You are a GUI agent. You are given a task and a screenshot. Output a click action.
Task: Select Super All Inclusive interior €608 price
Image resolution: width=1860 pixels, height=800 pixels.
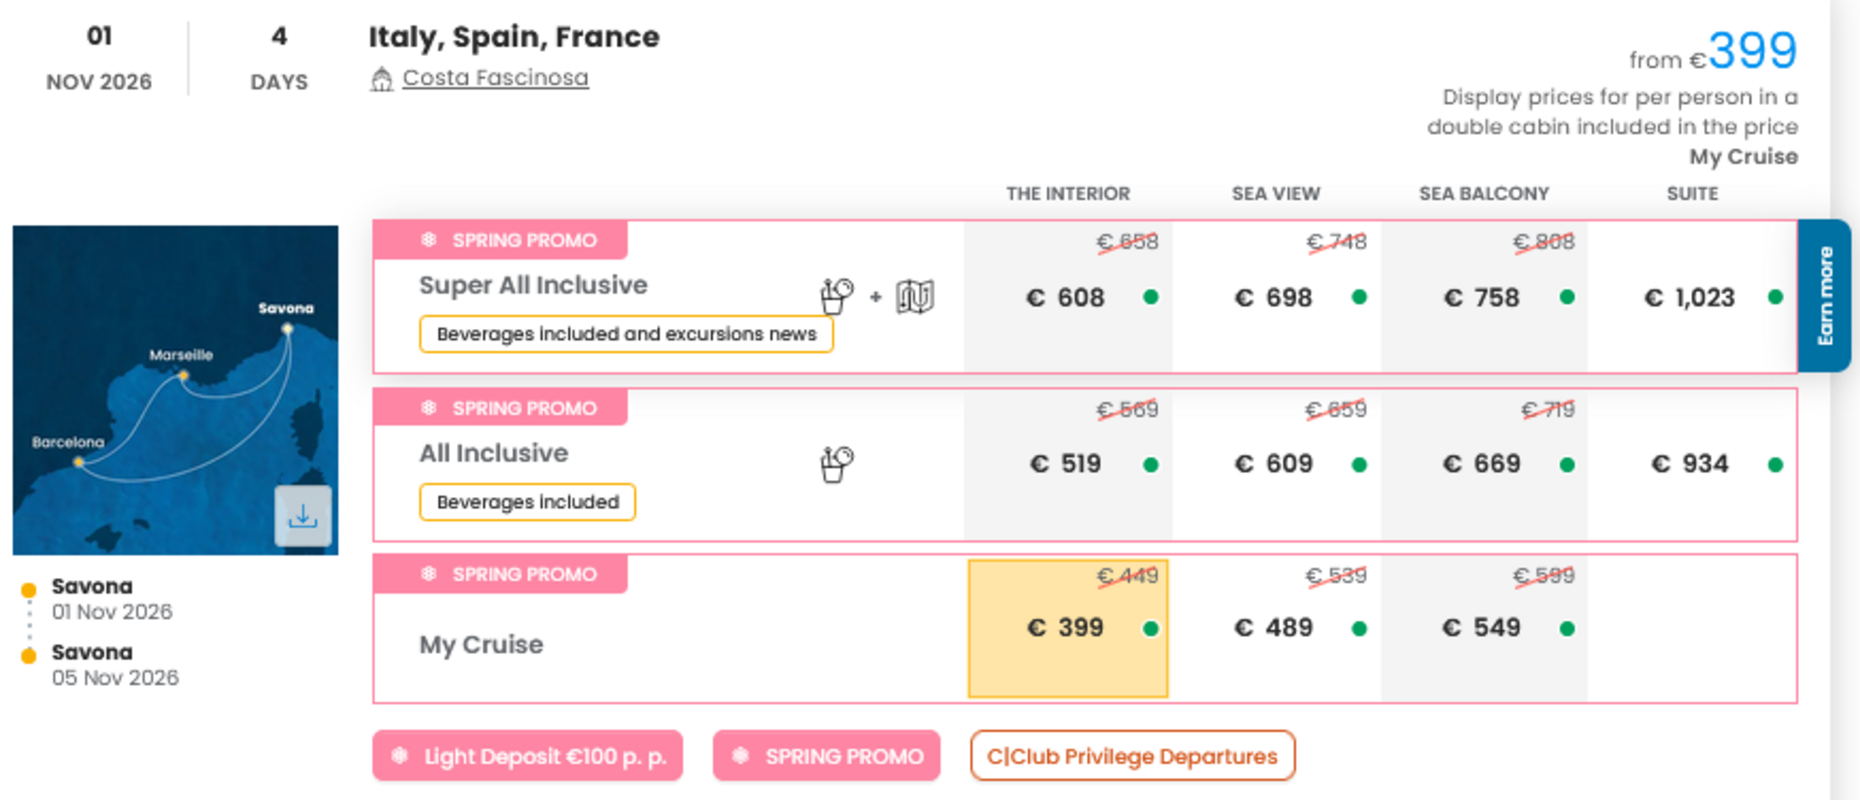1066,298
